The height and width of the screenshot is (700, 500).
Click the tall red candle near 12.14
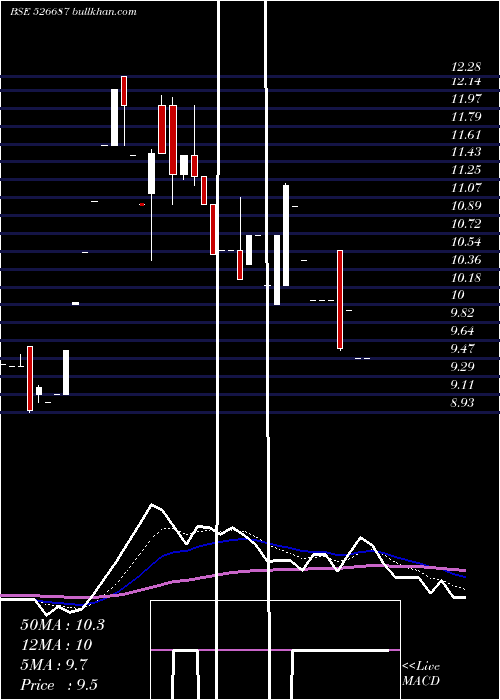(124, 91)
